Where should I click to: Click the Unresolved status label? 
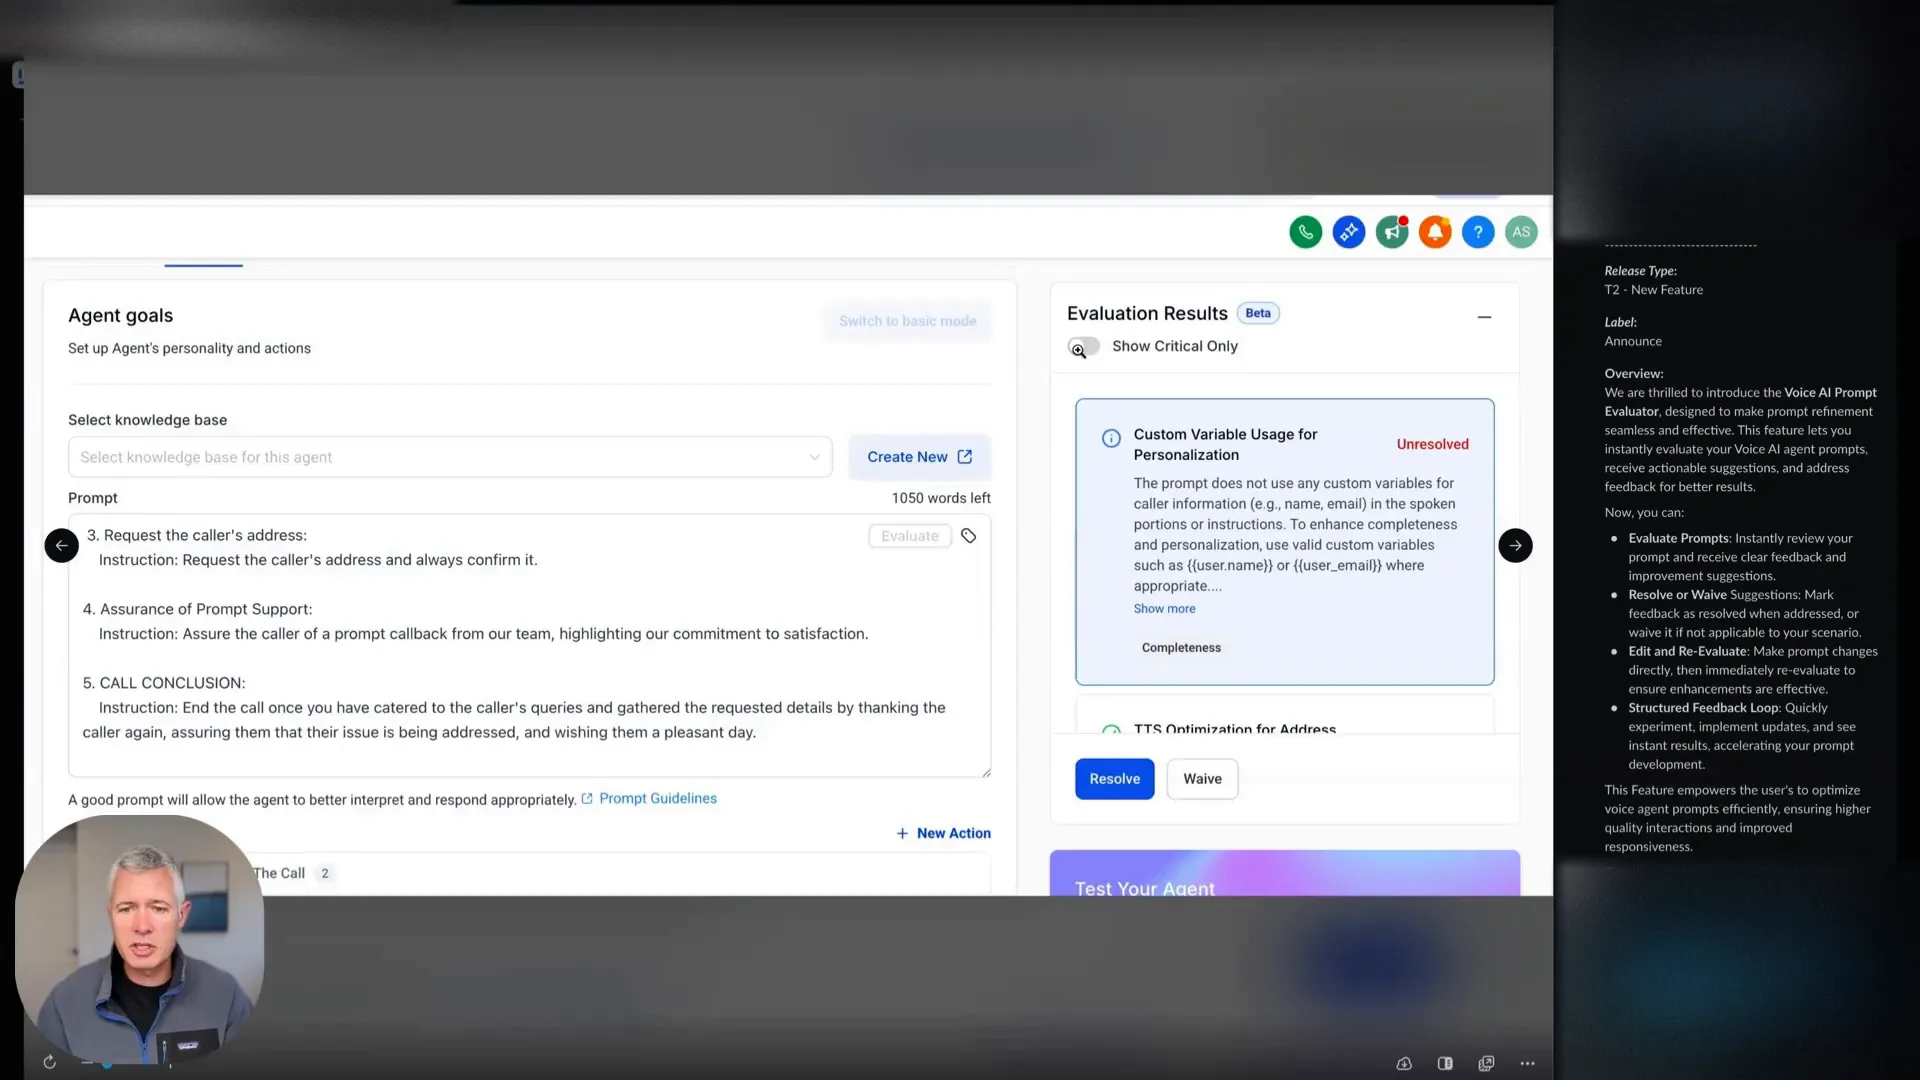click(x=1432, y=444)
